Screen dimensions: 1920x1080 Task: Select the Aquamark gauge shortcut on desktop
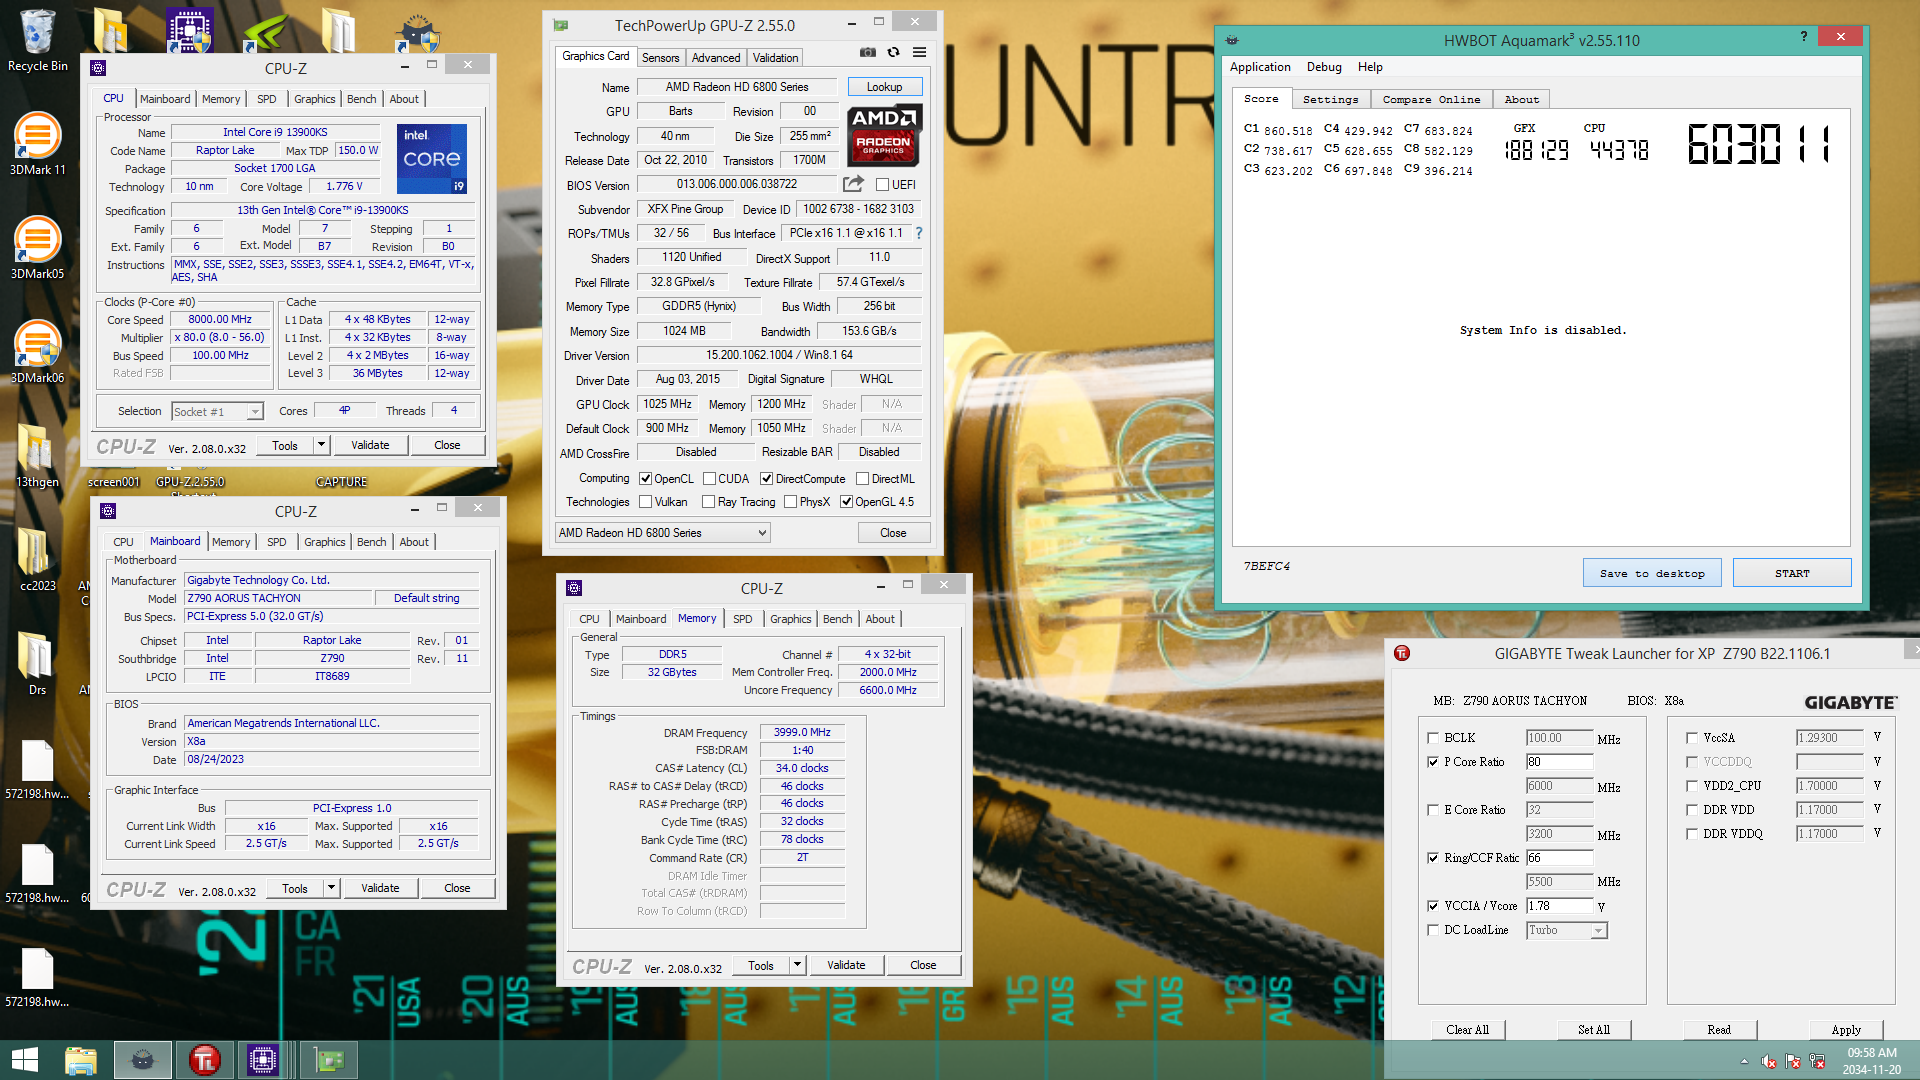(x=417, y=32)
